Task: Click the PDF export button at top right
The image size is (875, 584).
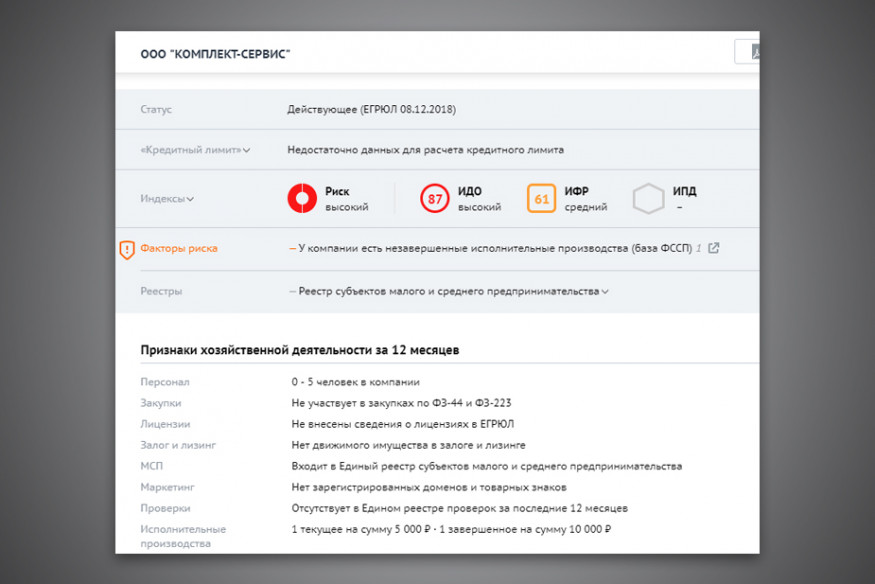Action: point(747,52)
